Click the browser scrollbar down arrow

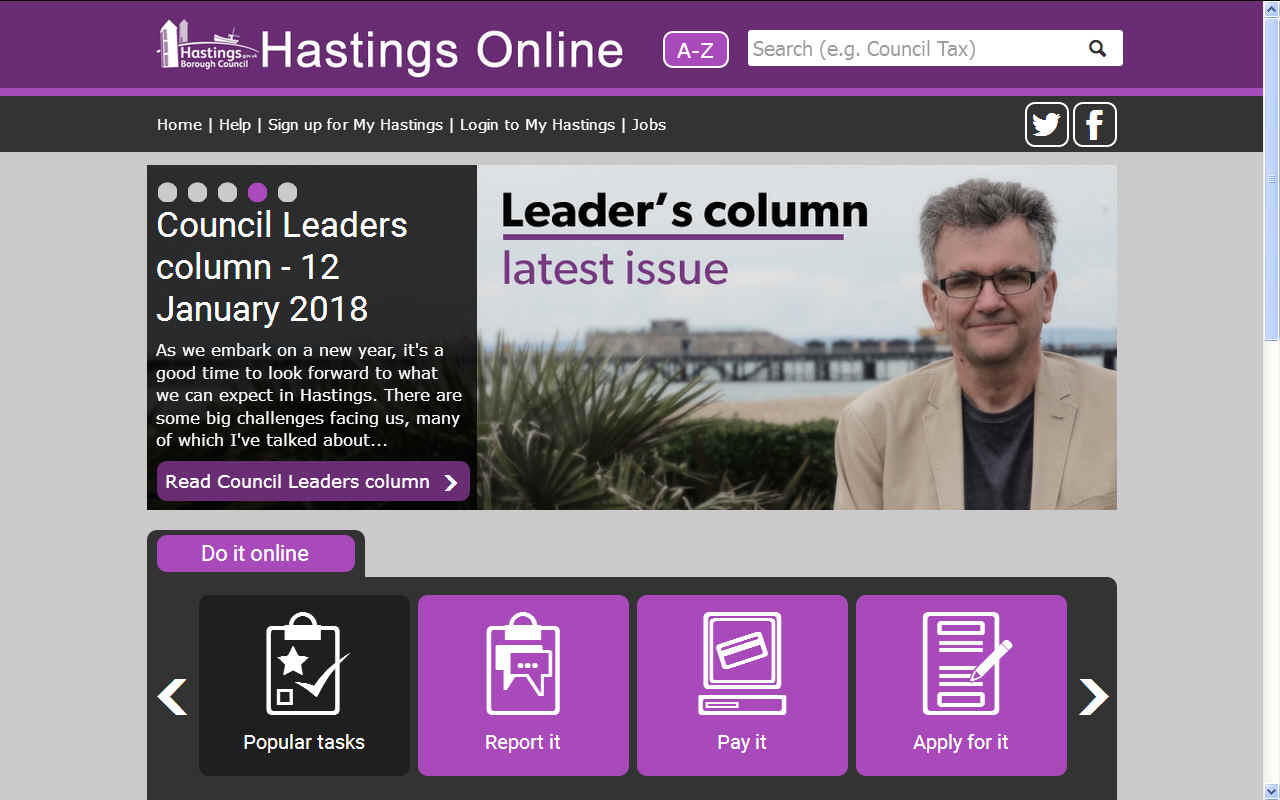tap(1271, 791)
